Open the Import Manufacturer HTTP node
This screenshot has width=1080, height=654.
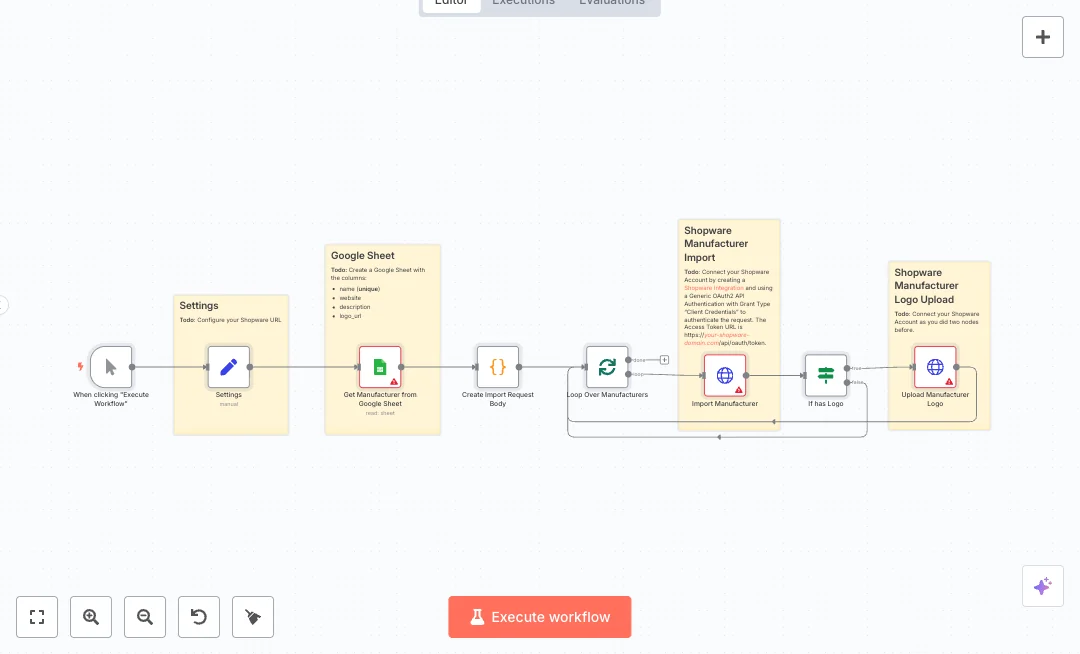[x=725, y=375]
